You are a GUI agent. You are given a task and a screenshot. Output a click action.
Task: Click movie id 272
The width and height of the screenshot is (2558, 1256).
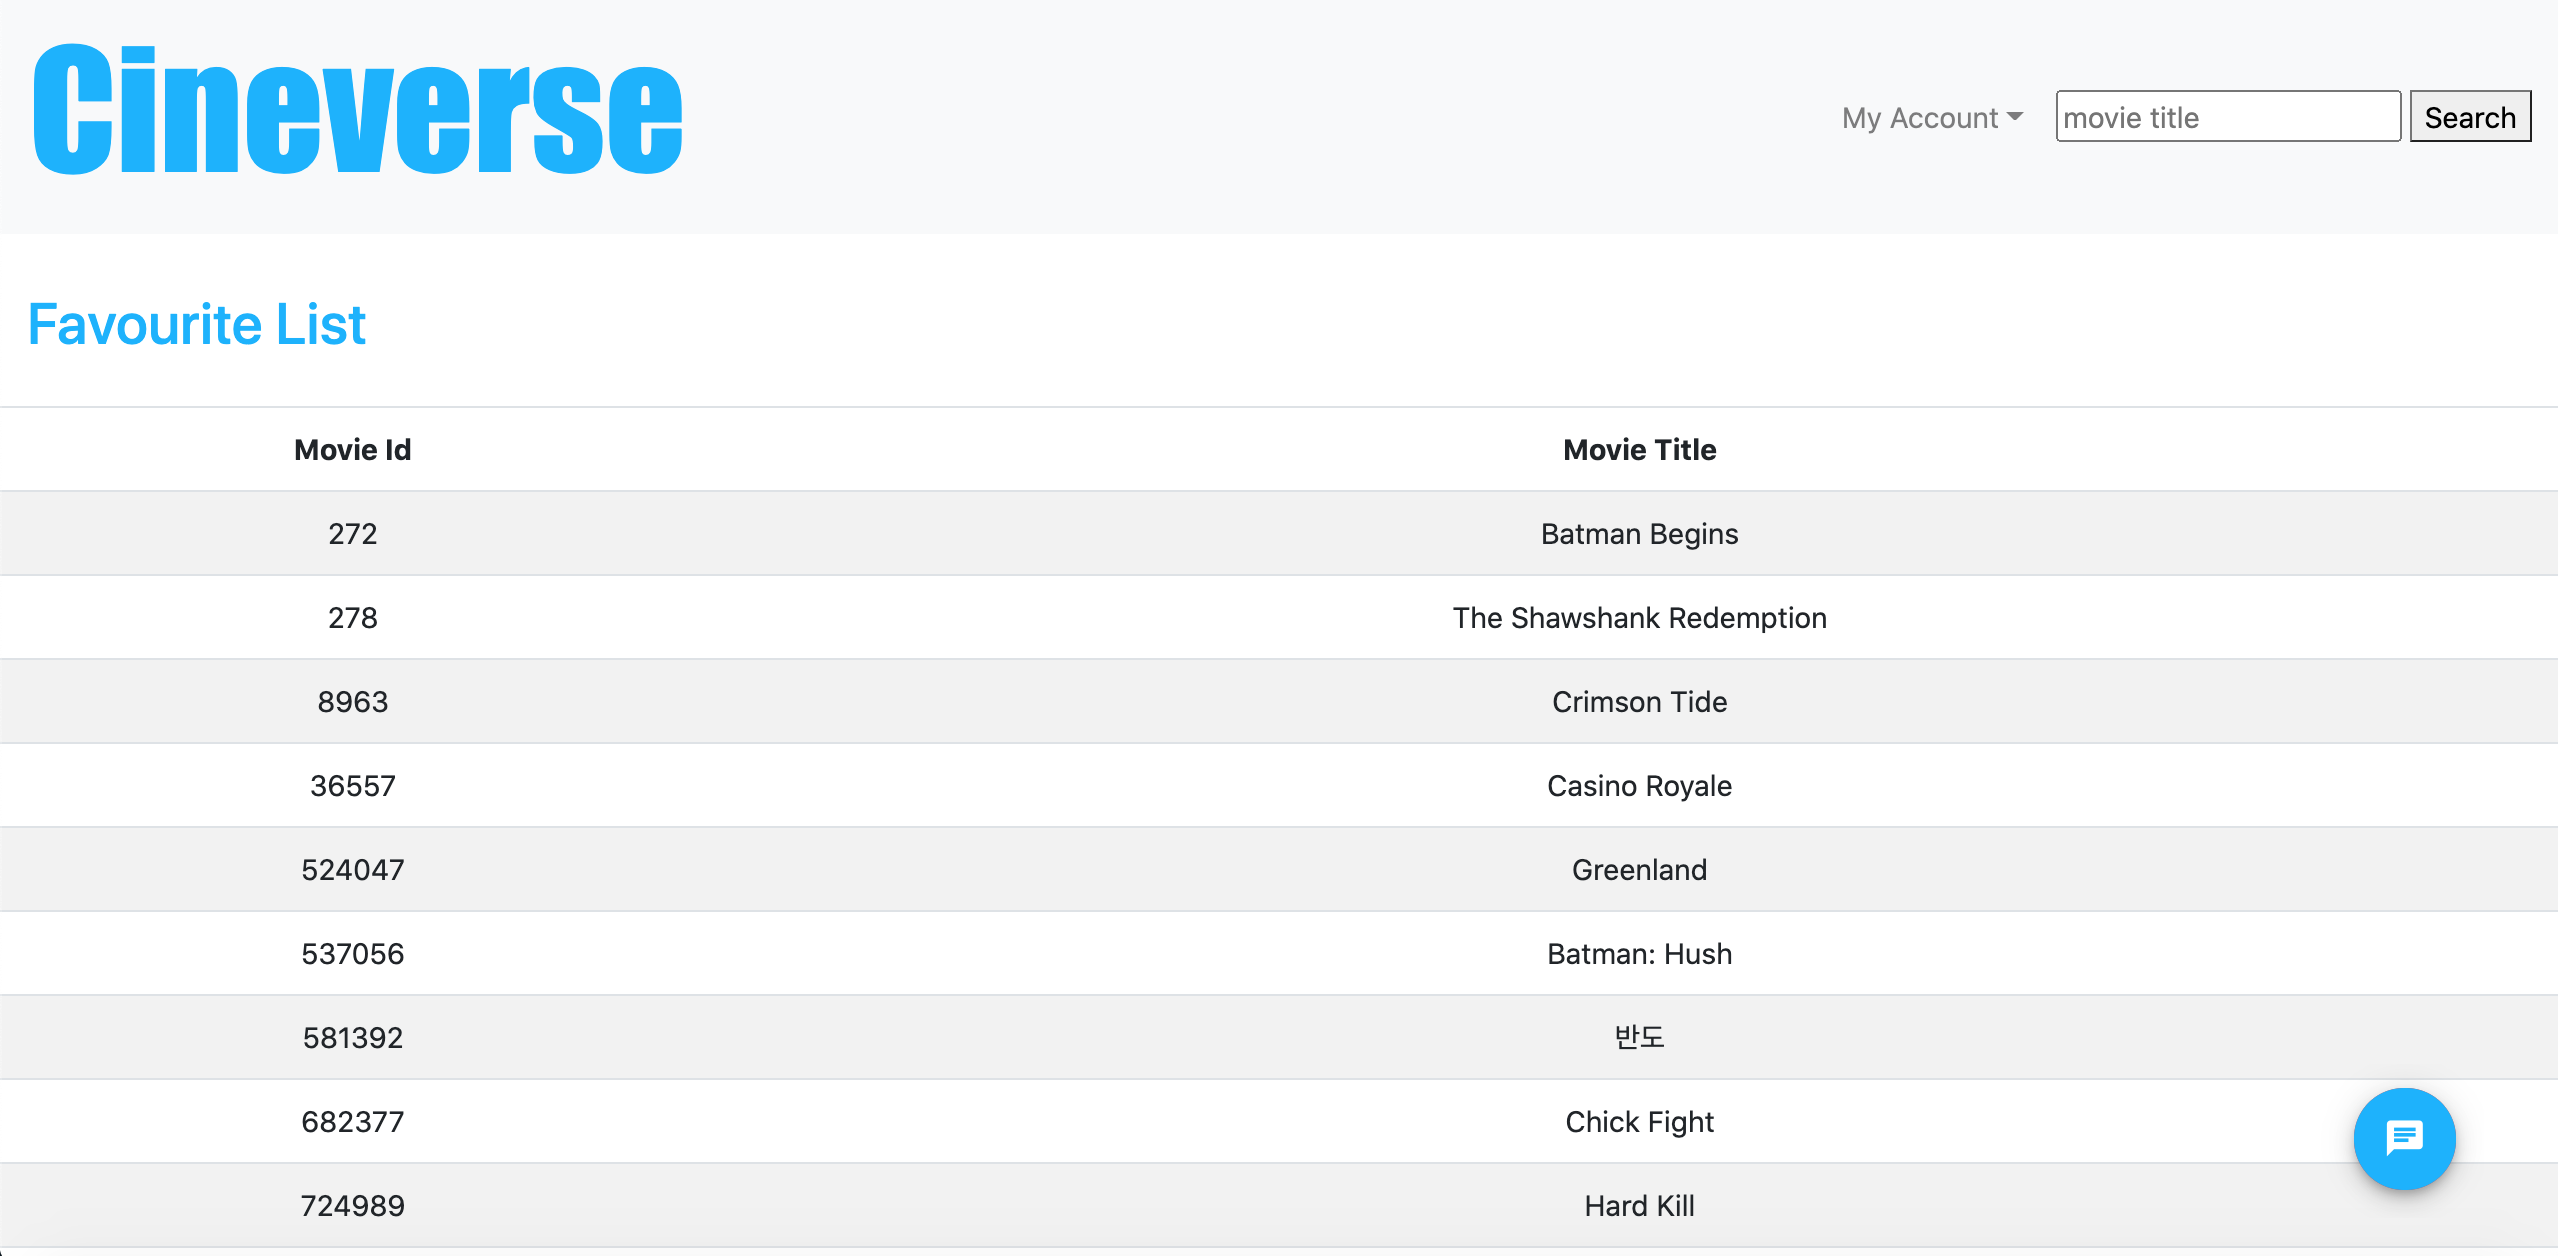click(352, 534)
